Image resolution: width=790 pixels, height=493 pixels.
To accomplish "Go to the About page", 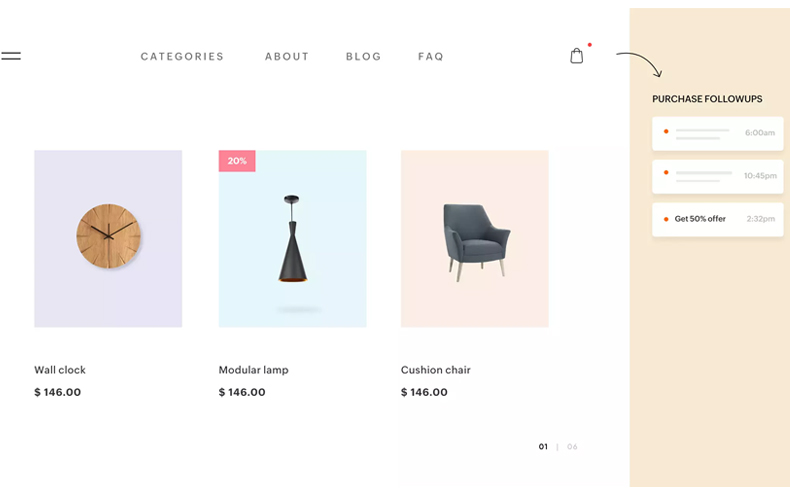I will coord(287,56).
